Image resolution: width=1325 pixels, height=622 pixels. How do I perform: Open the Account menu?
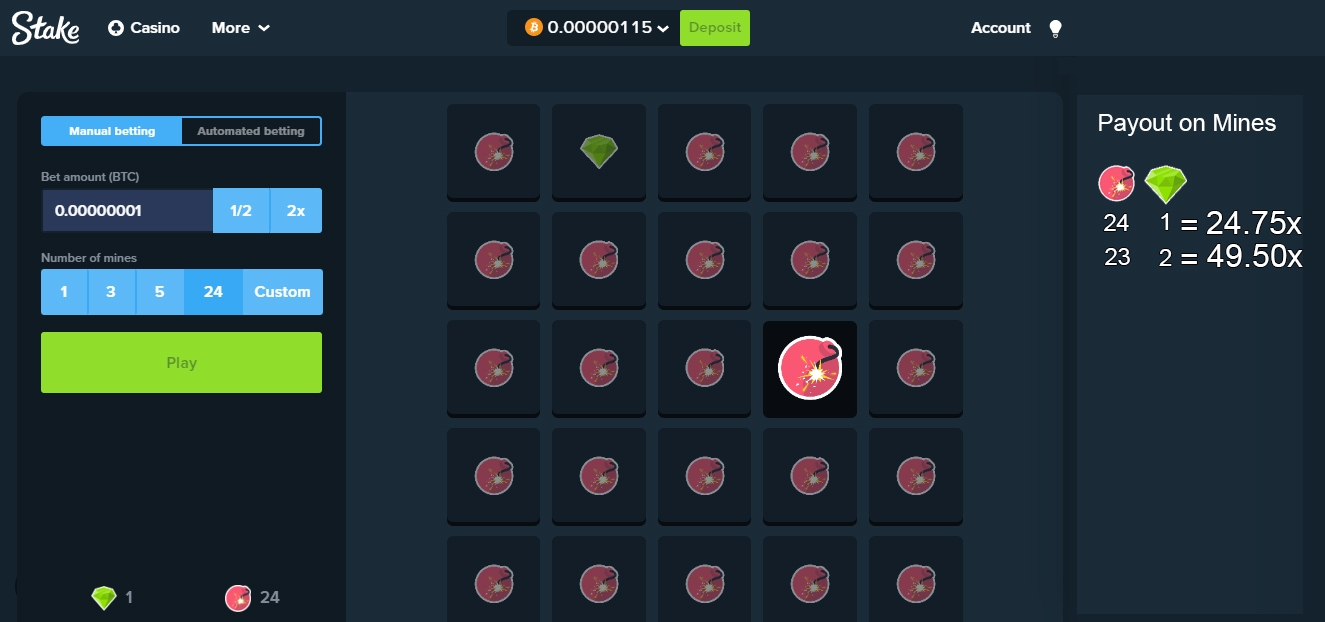[1000, 28]
